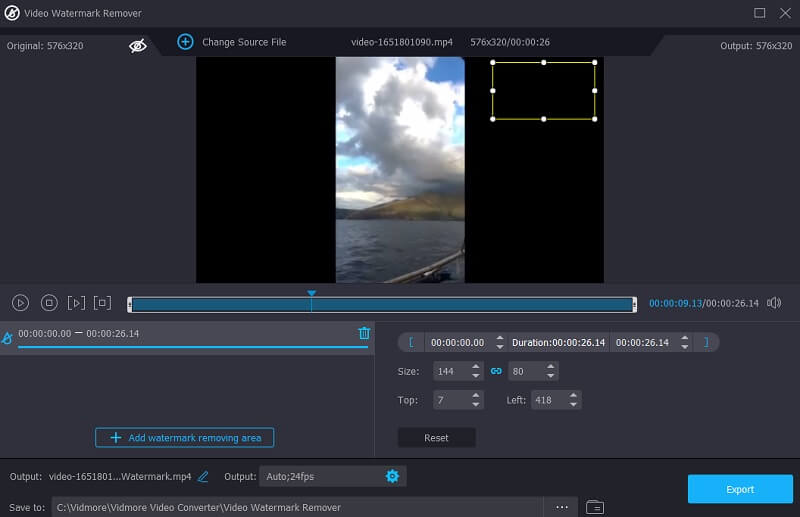Click the play-from-start bracket icon
This screenshot has height=517, width=800.
click(76, 303)
